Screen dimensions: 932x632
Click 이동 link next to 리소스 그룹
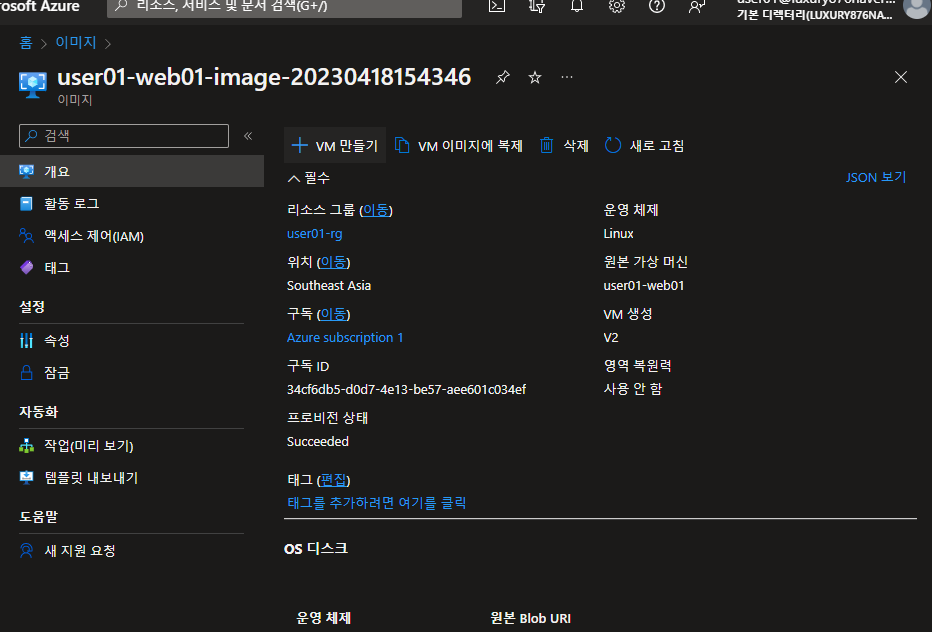[x=376, y=210]
